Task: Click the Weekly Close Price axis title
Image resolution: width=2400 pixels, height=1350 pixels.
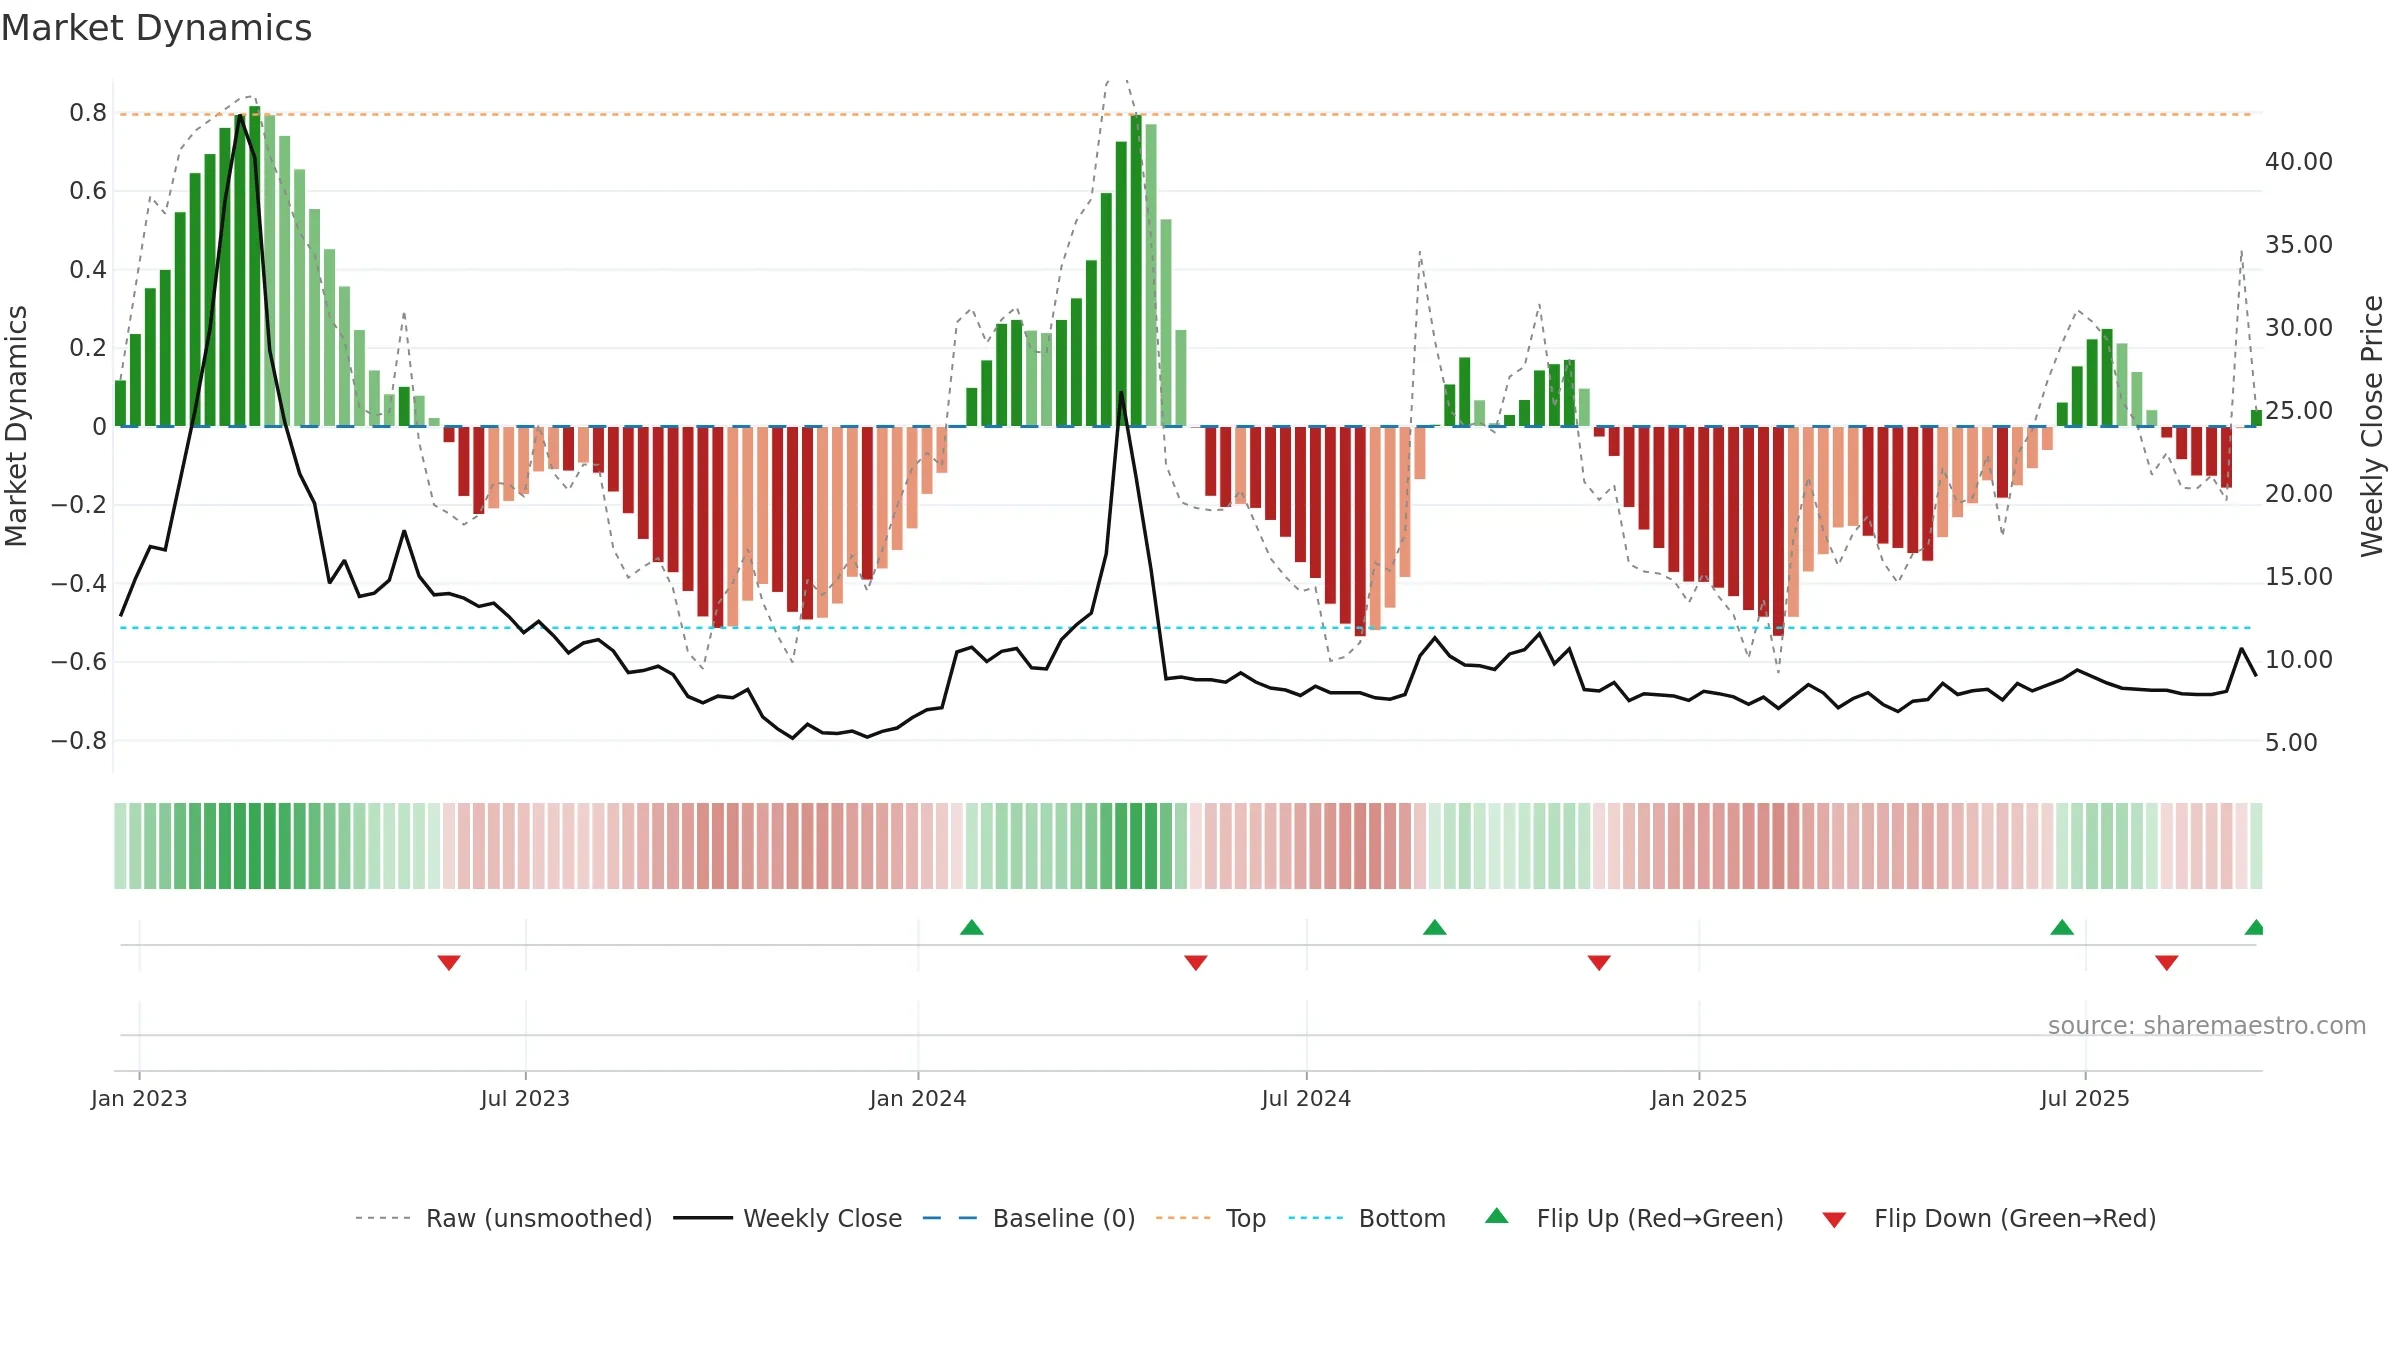Action: click(2372, 426)
